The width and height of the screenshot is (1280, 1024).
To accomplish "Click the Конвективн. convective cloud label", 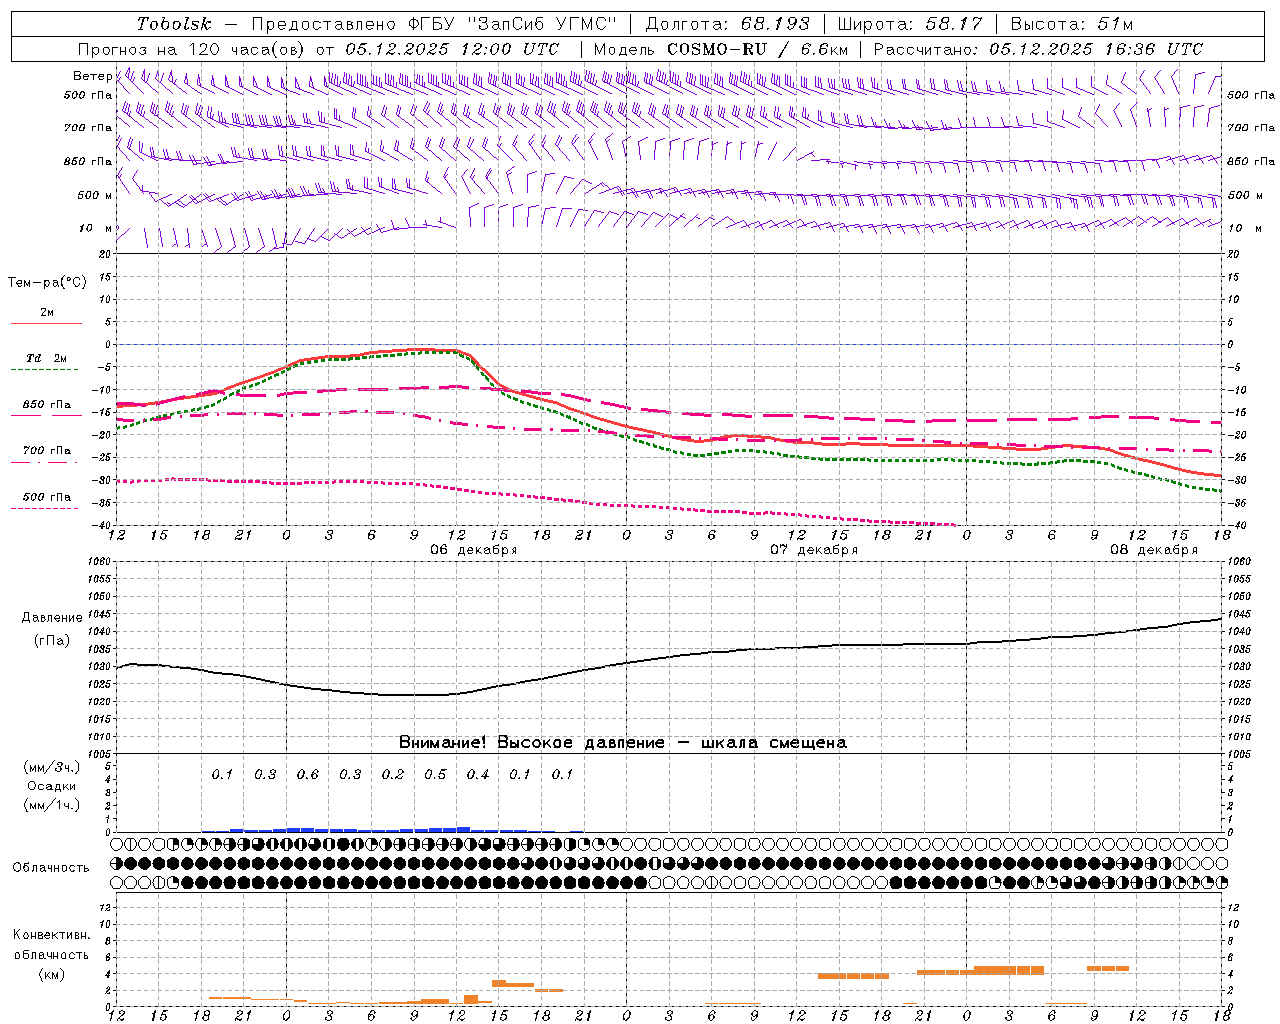I will pyautogui.click(x=51, y=935).
